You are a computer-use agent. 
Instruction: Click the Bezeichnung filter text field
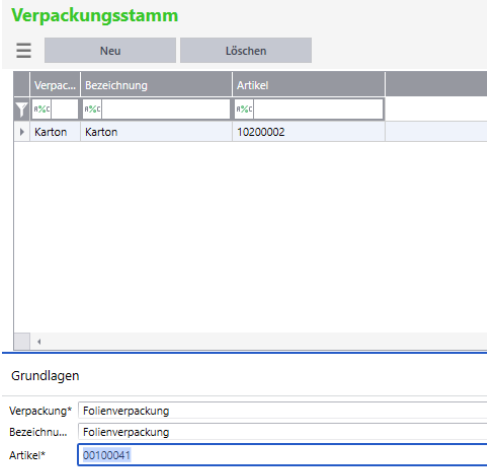pos(166,109)
